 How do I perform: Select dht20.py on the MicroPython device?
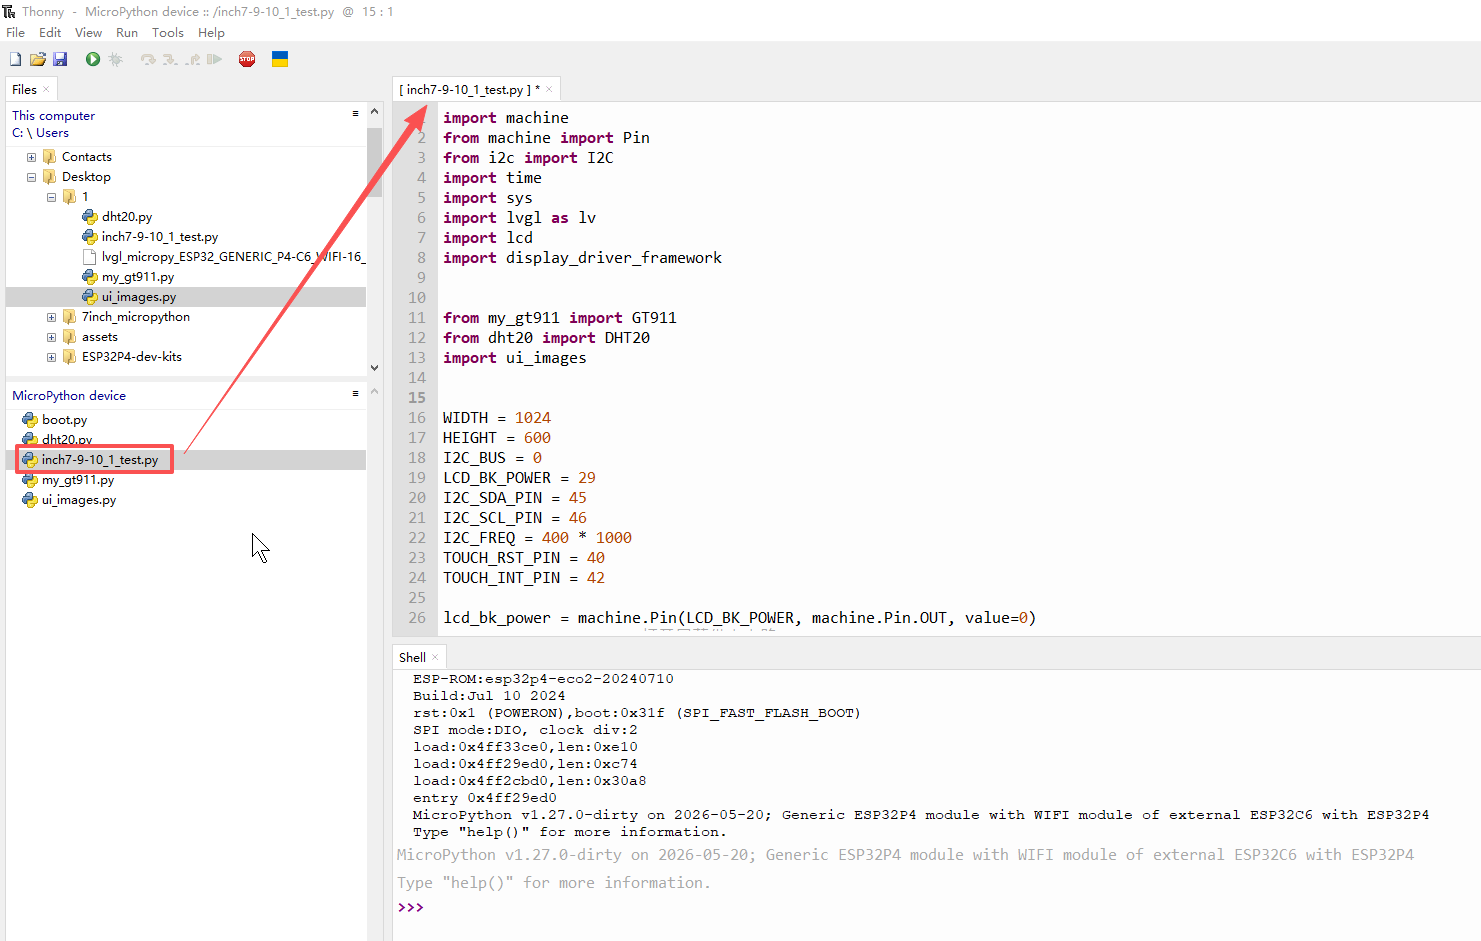(x=67, y=440)
